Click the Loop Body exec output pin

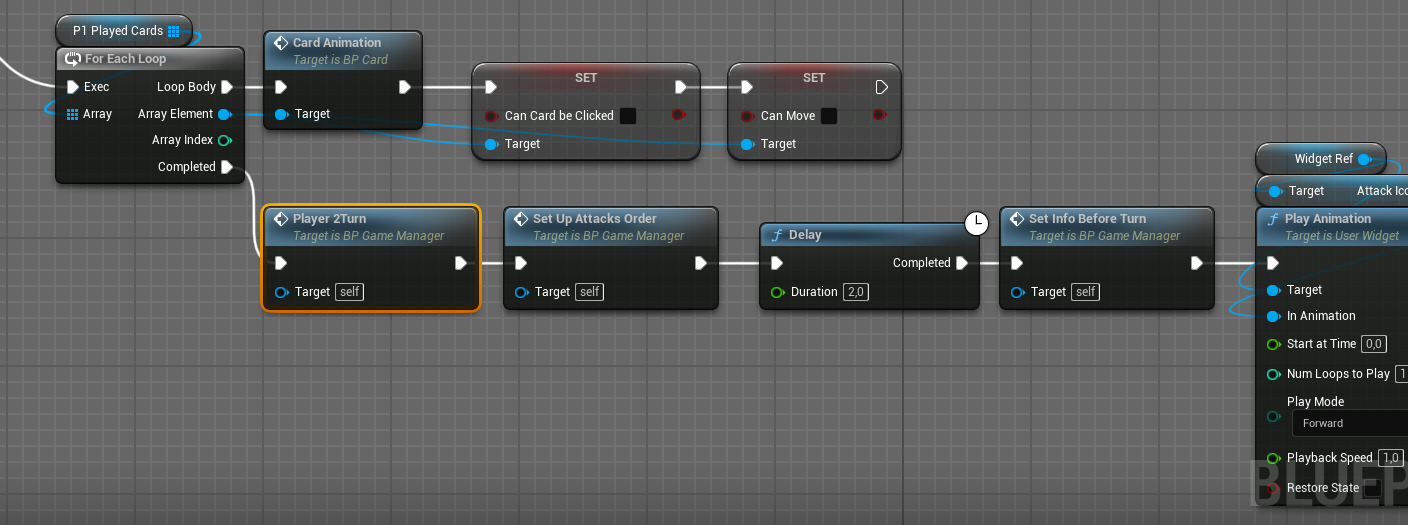coord(227,87)
